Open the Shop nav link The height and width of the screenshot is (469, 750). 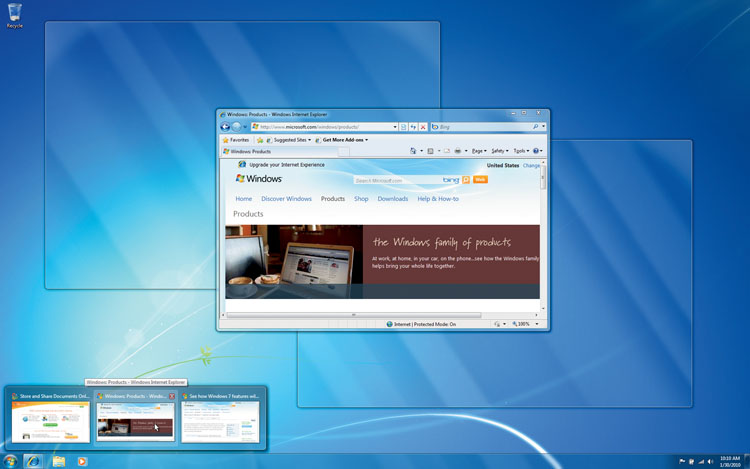(x=361, y=199)
